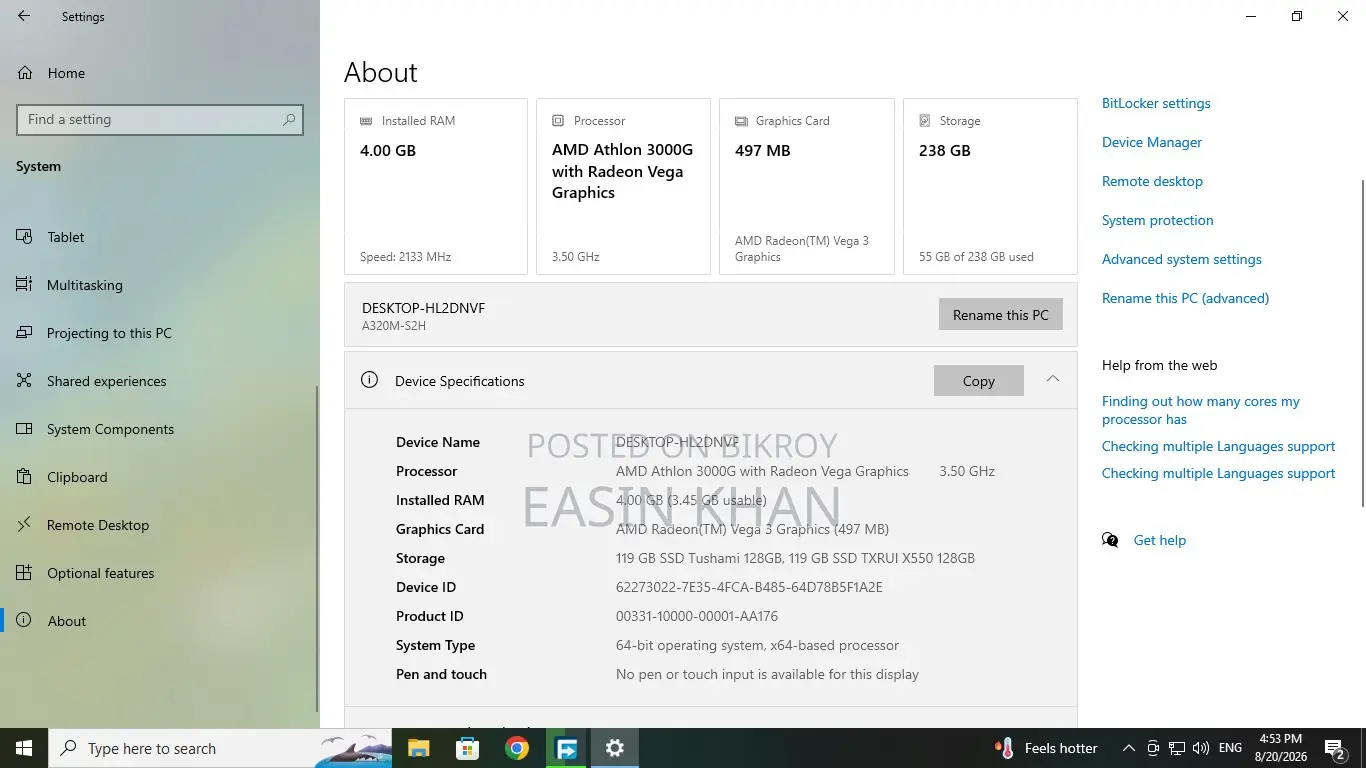1366x768 pixels.
Task: Click the Find a setting search box
Action: (160, 119)
